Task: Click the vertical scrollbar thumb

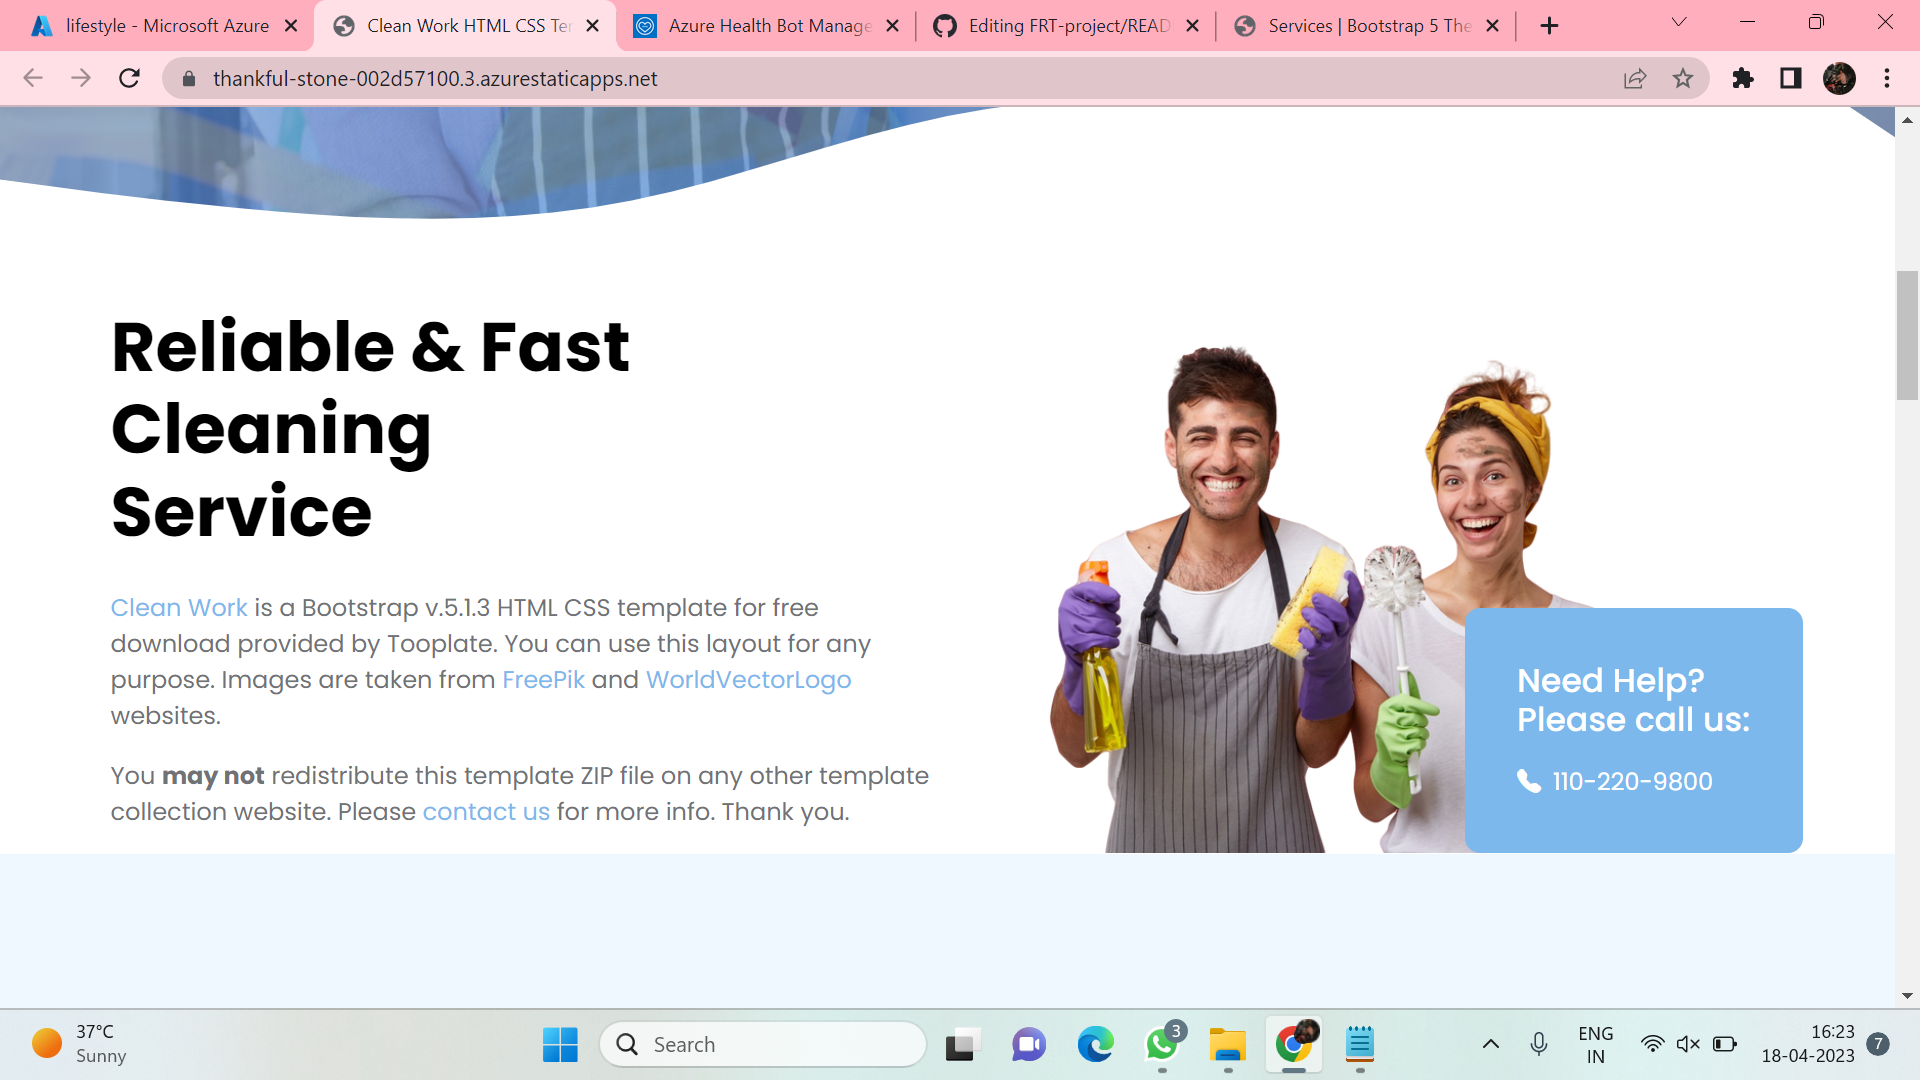Action: [1907, 335]
